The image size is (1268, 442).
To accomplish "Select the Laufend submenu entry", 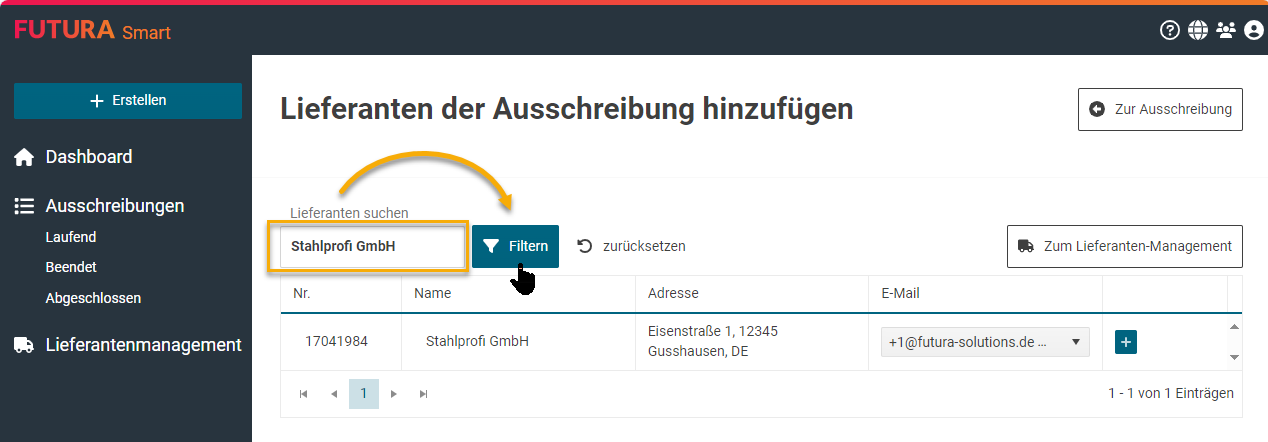I will 70,238.
